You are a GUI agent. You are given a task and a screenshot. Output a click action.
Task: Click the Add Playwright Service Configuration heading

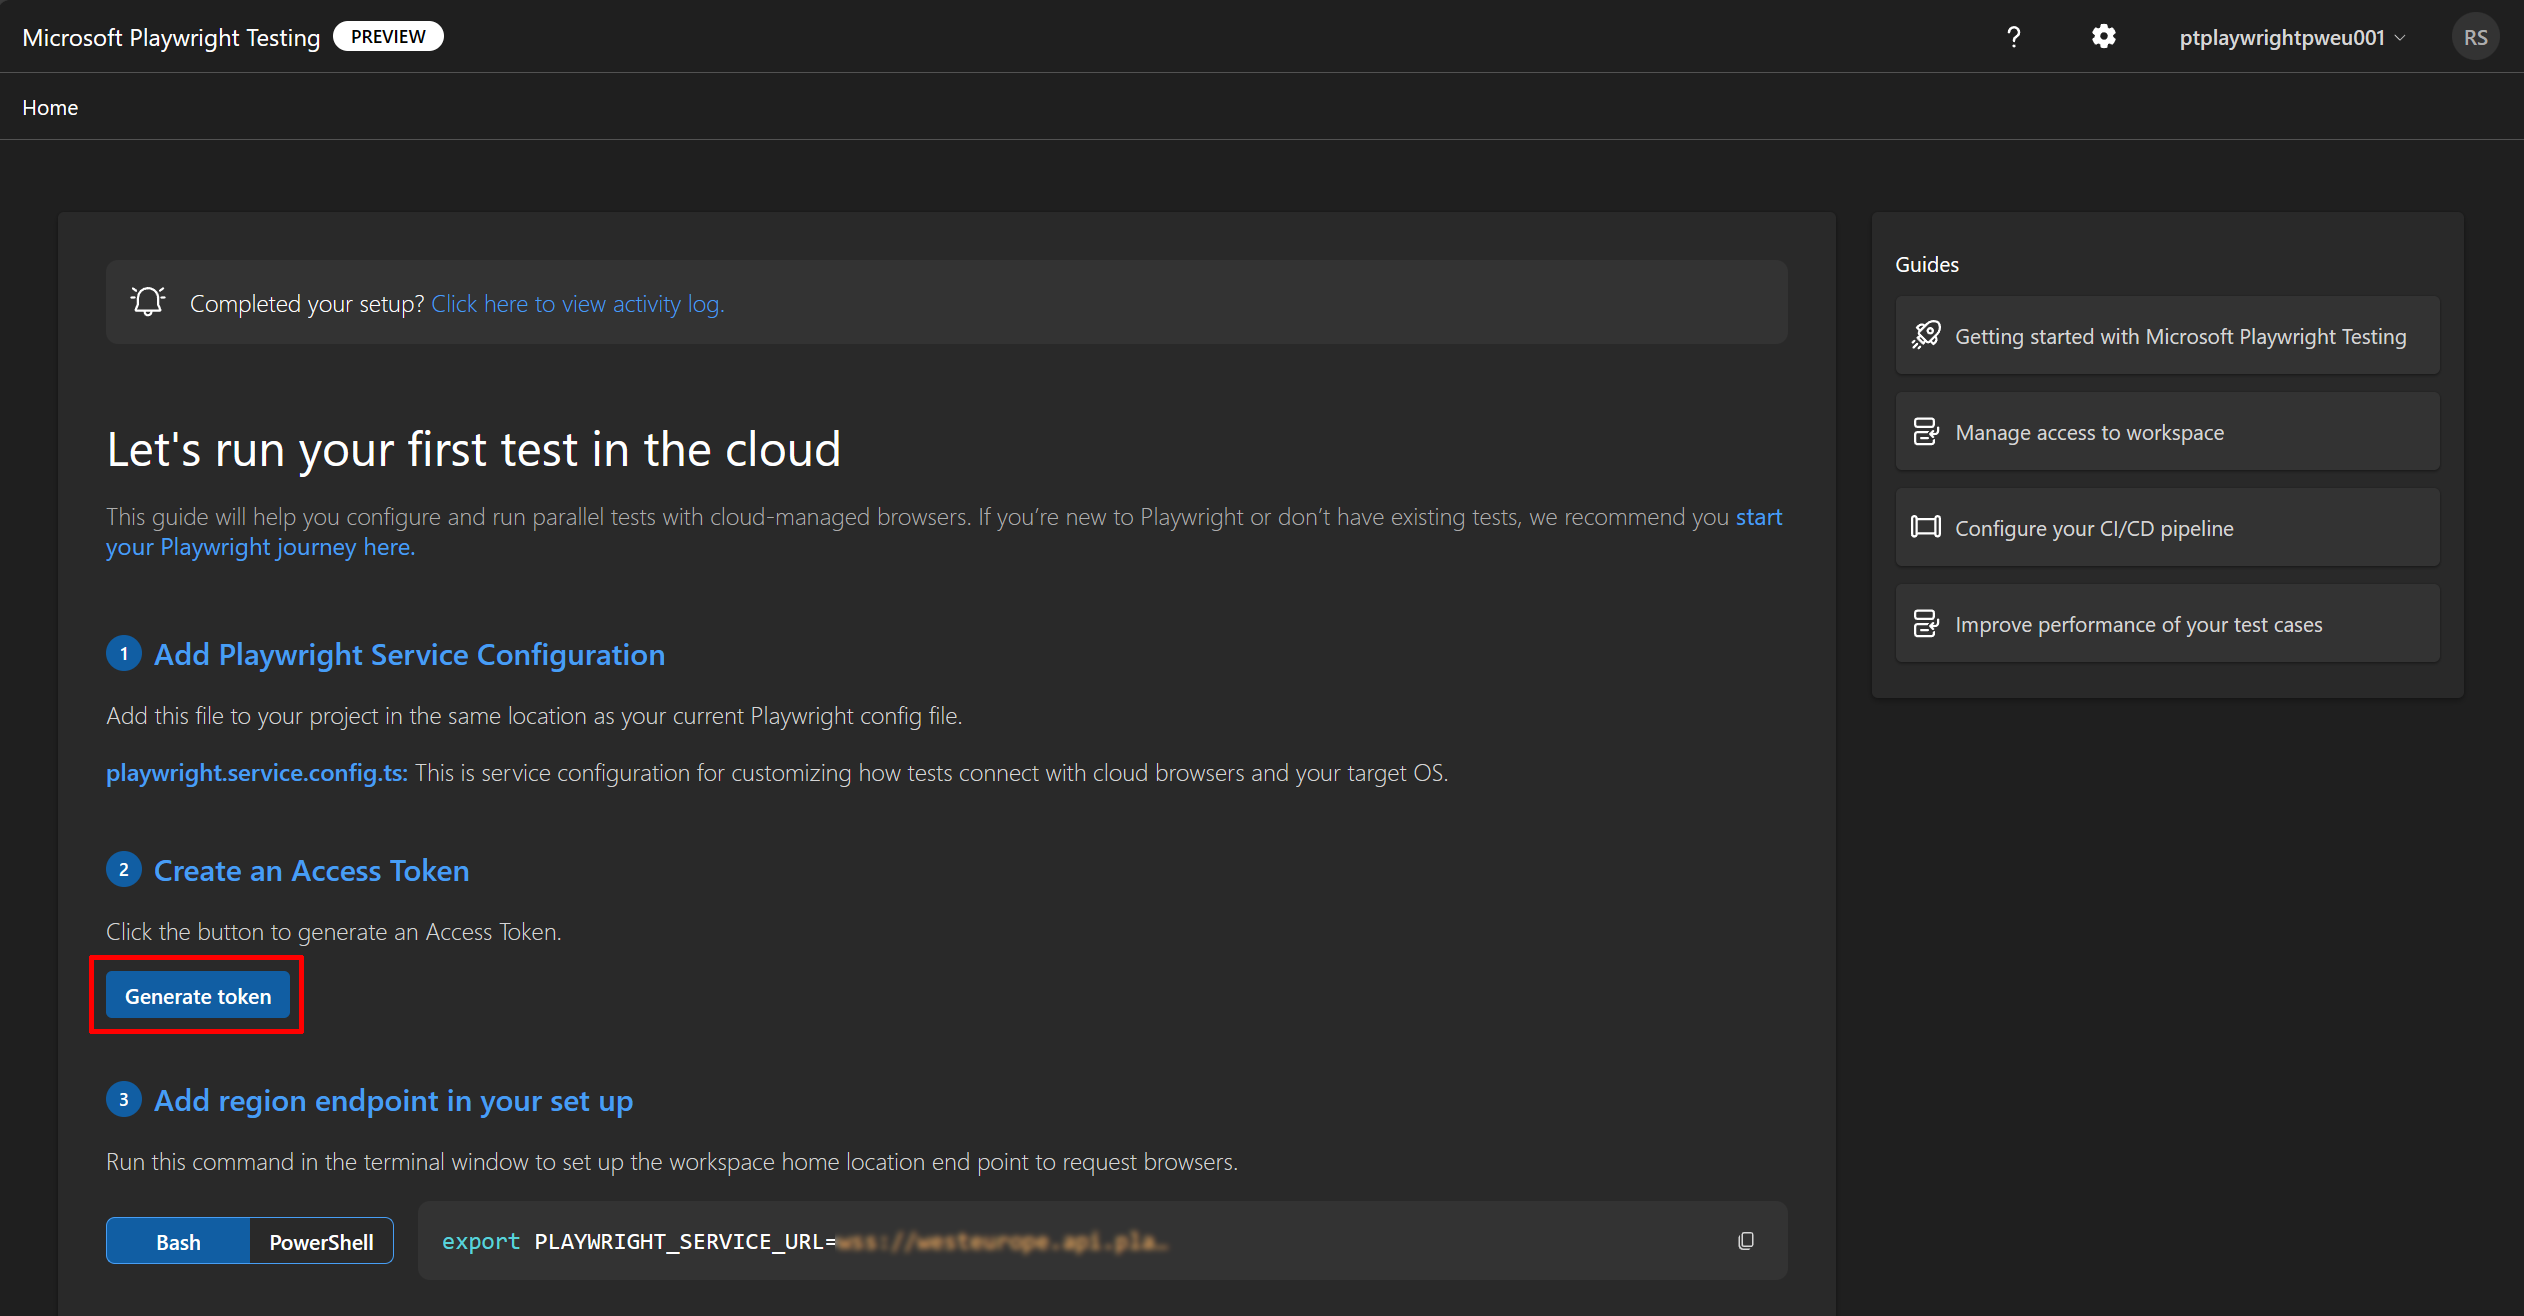click(x=409, y=654)
